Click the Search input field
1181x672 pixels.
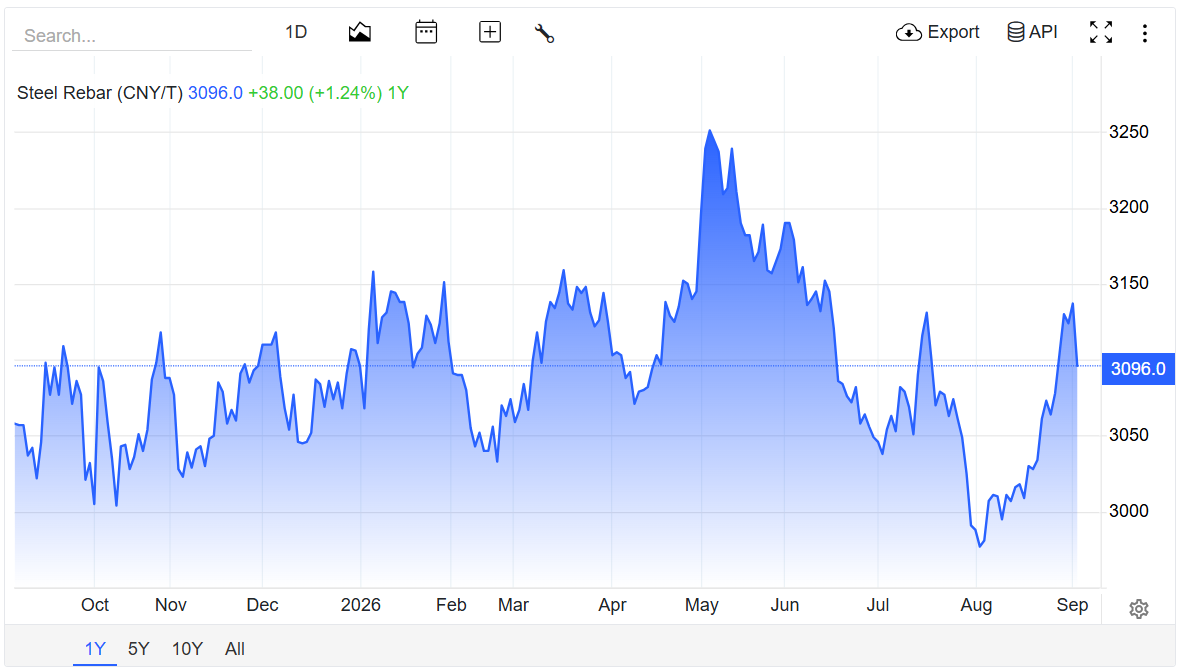[x=132, y=35]
